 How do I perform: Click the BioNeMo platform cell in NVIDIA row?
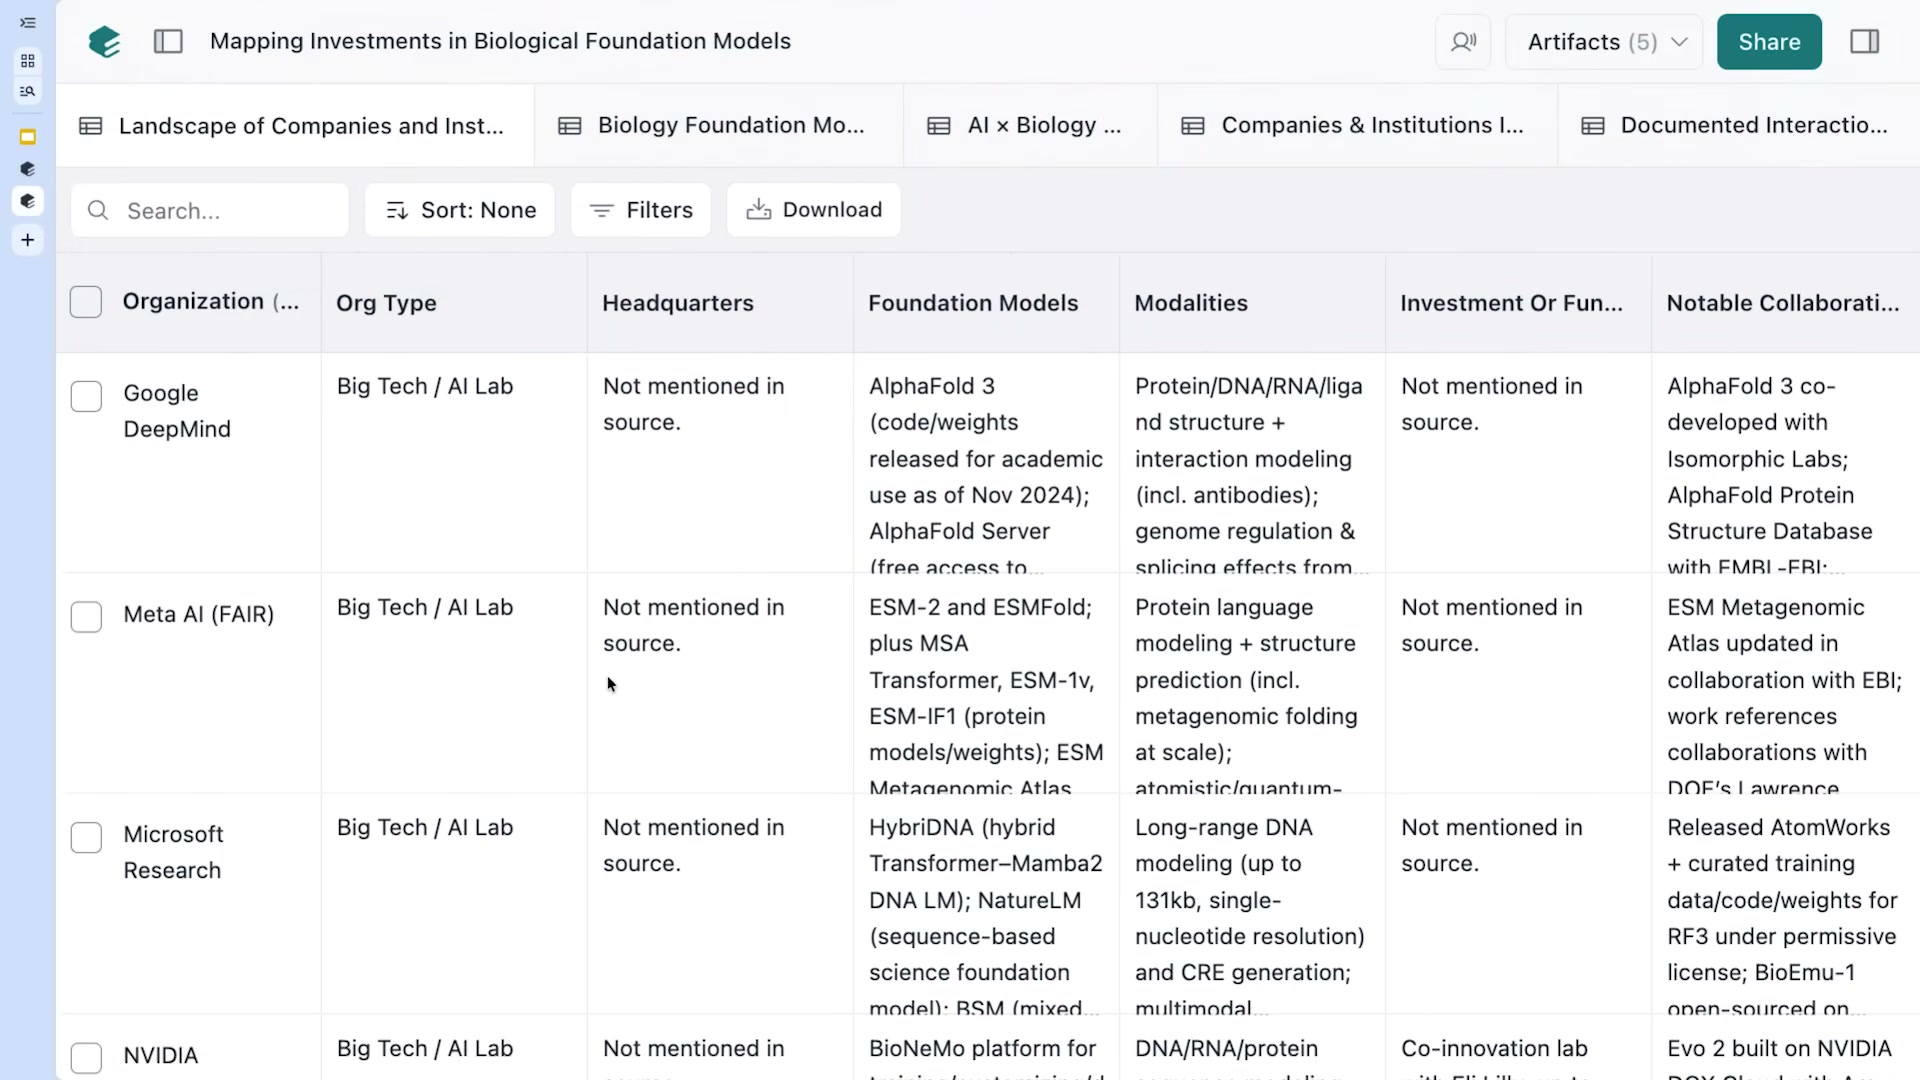[x=986, y=1048]
